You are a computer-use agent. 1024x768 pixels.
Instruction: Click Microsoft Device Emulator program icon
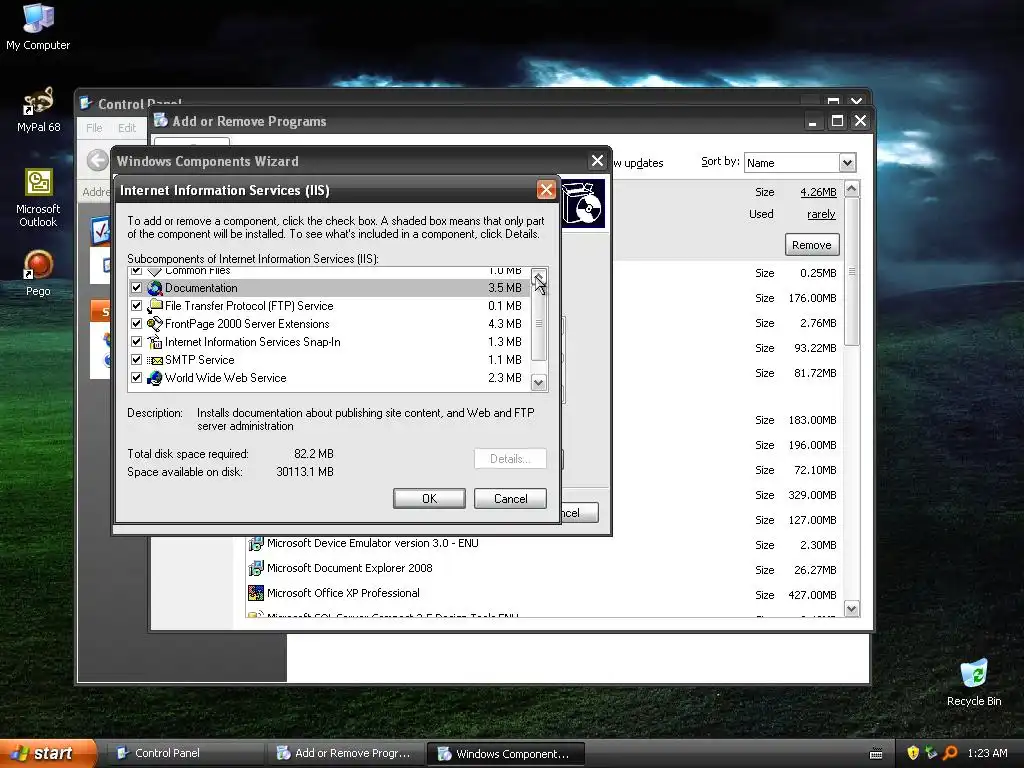(255, 543)
